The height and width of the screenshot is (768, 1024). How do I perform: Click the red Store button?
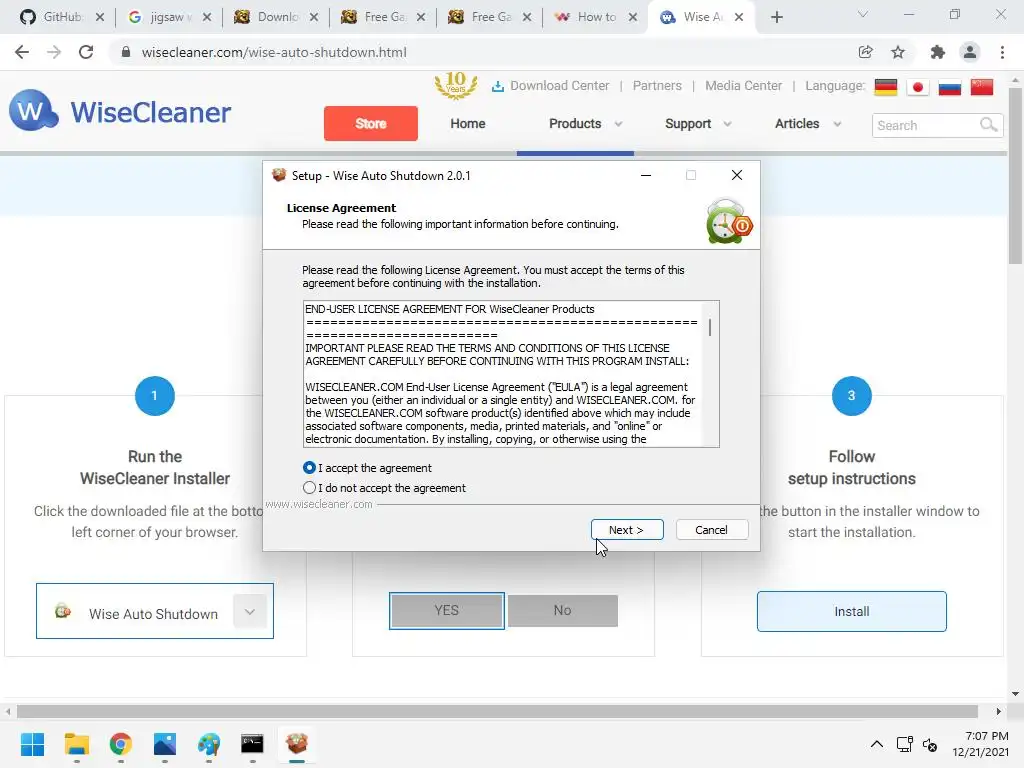[370, 123]
